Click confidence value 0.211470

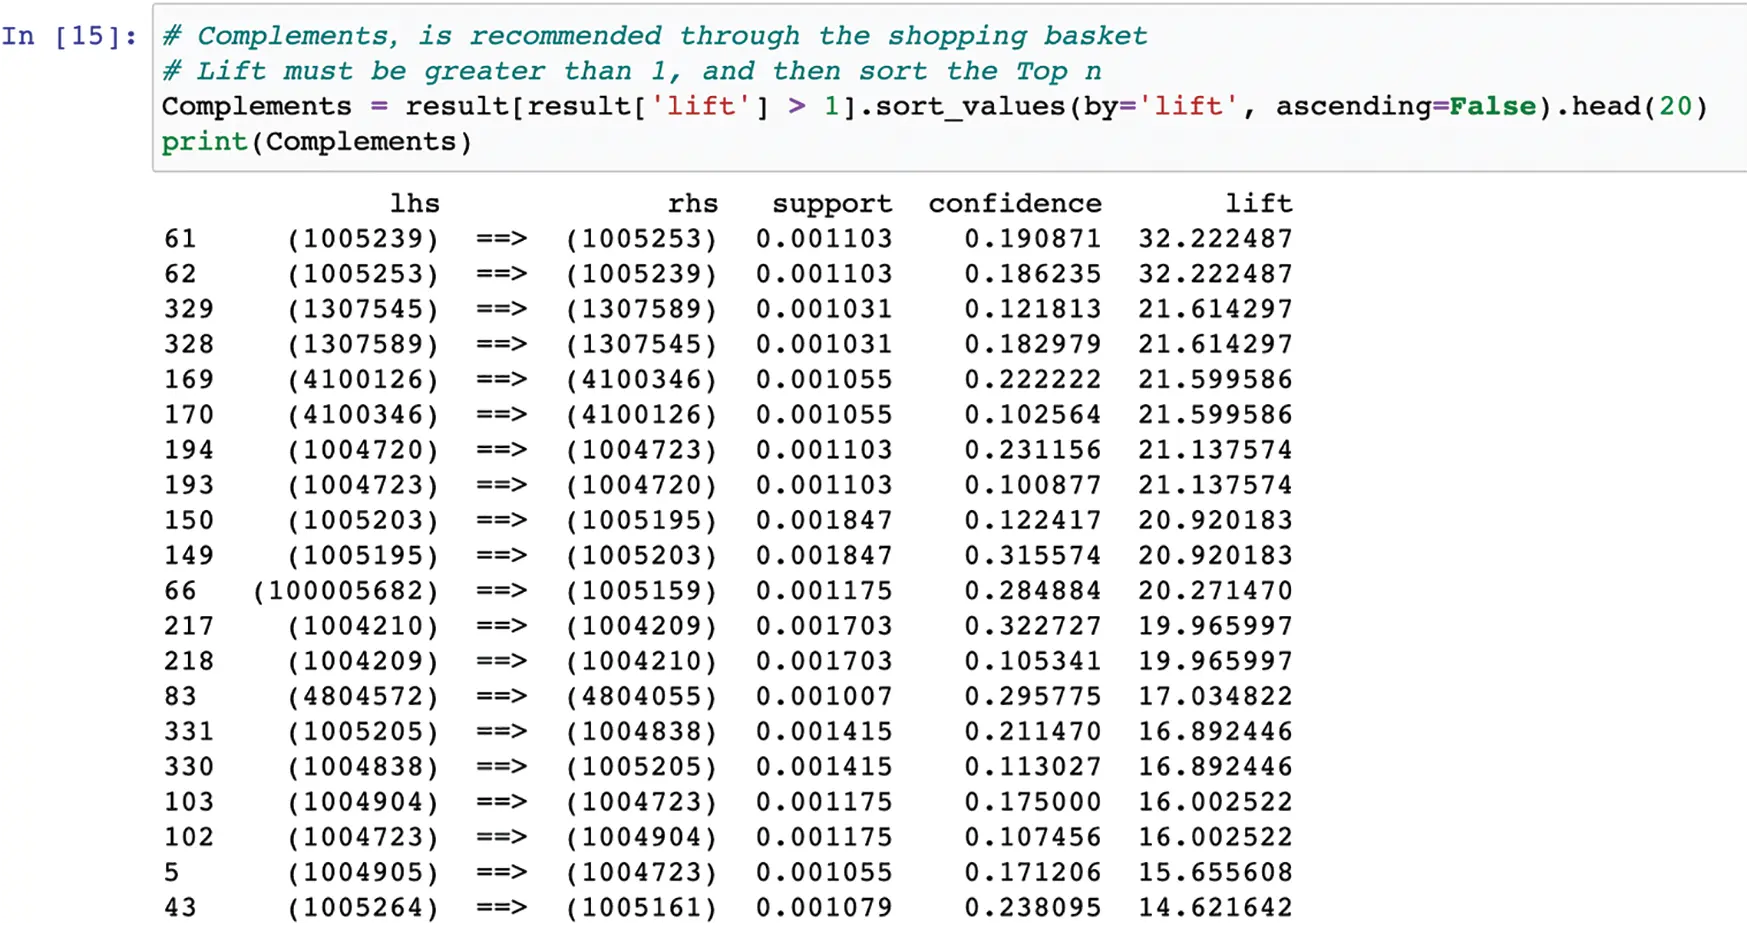pyautogui.click(x=1032, y=732)
